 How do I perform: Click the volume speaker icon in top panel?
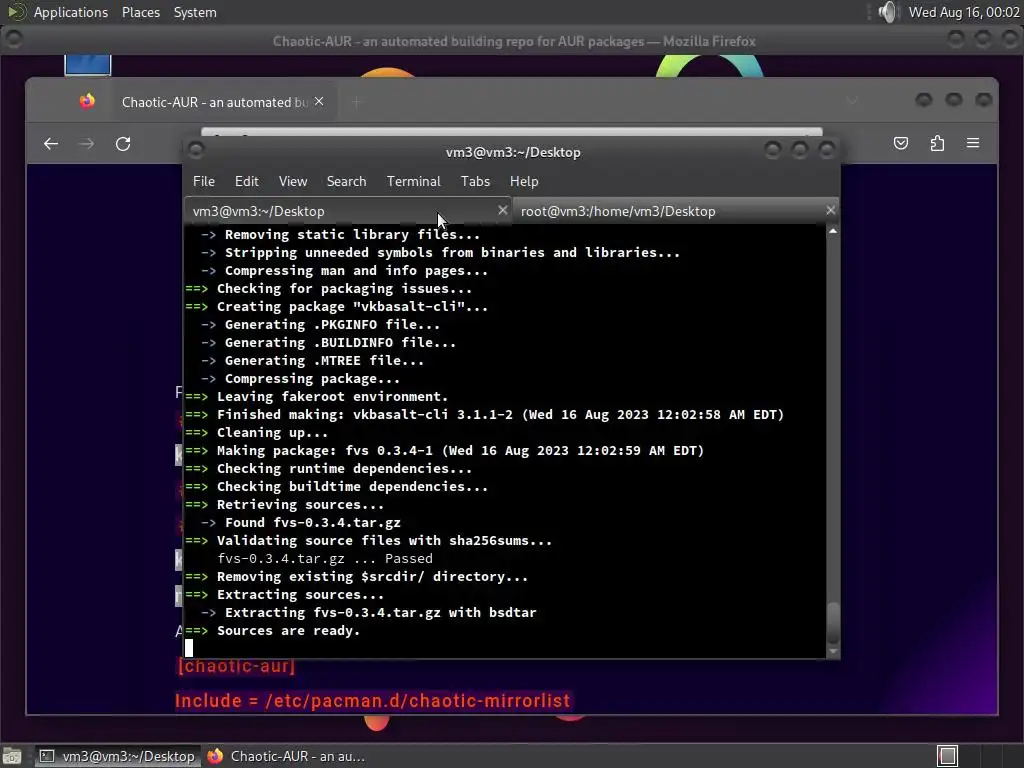click(887, 12)
